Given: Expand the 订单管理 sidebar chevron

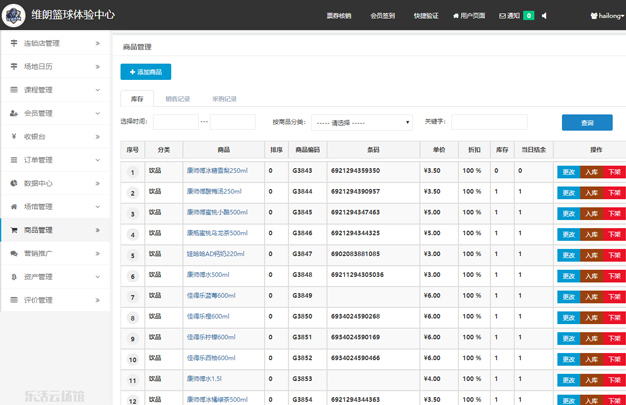Looking at the screenshot, I should (x=97, y=160).
